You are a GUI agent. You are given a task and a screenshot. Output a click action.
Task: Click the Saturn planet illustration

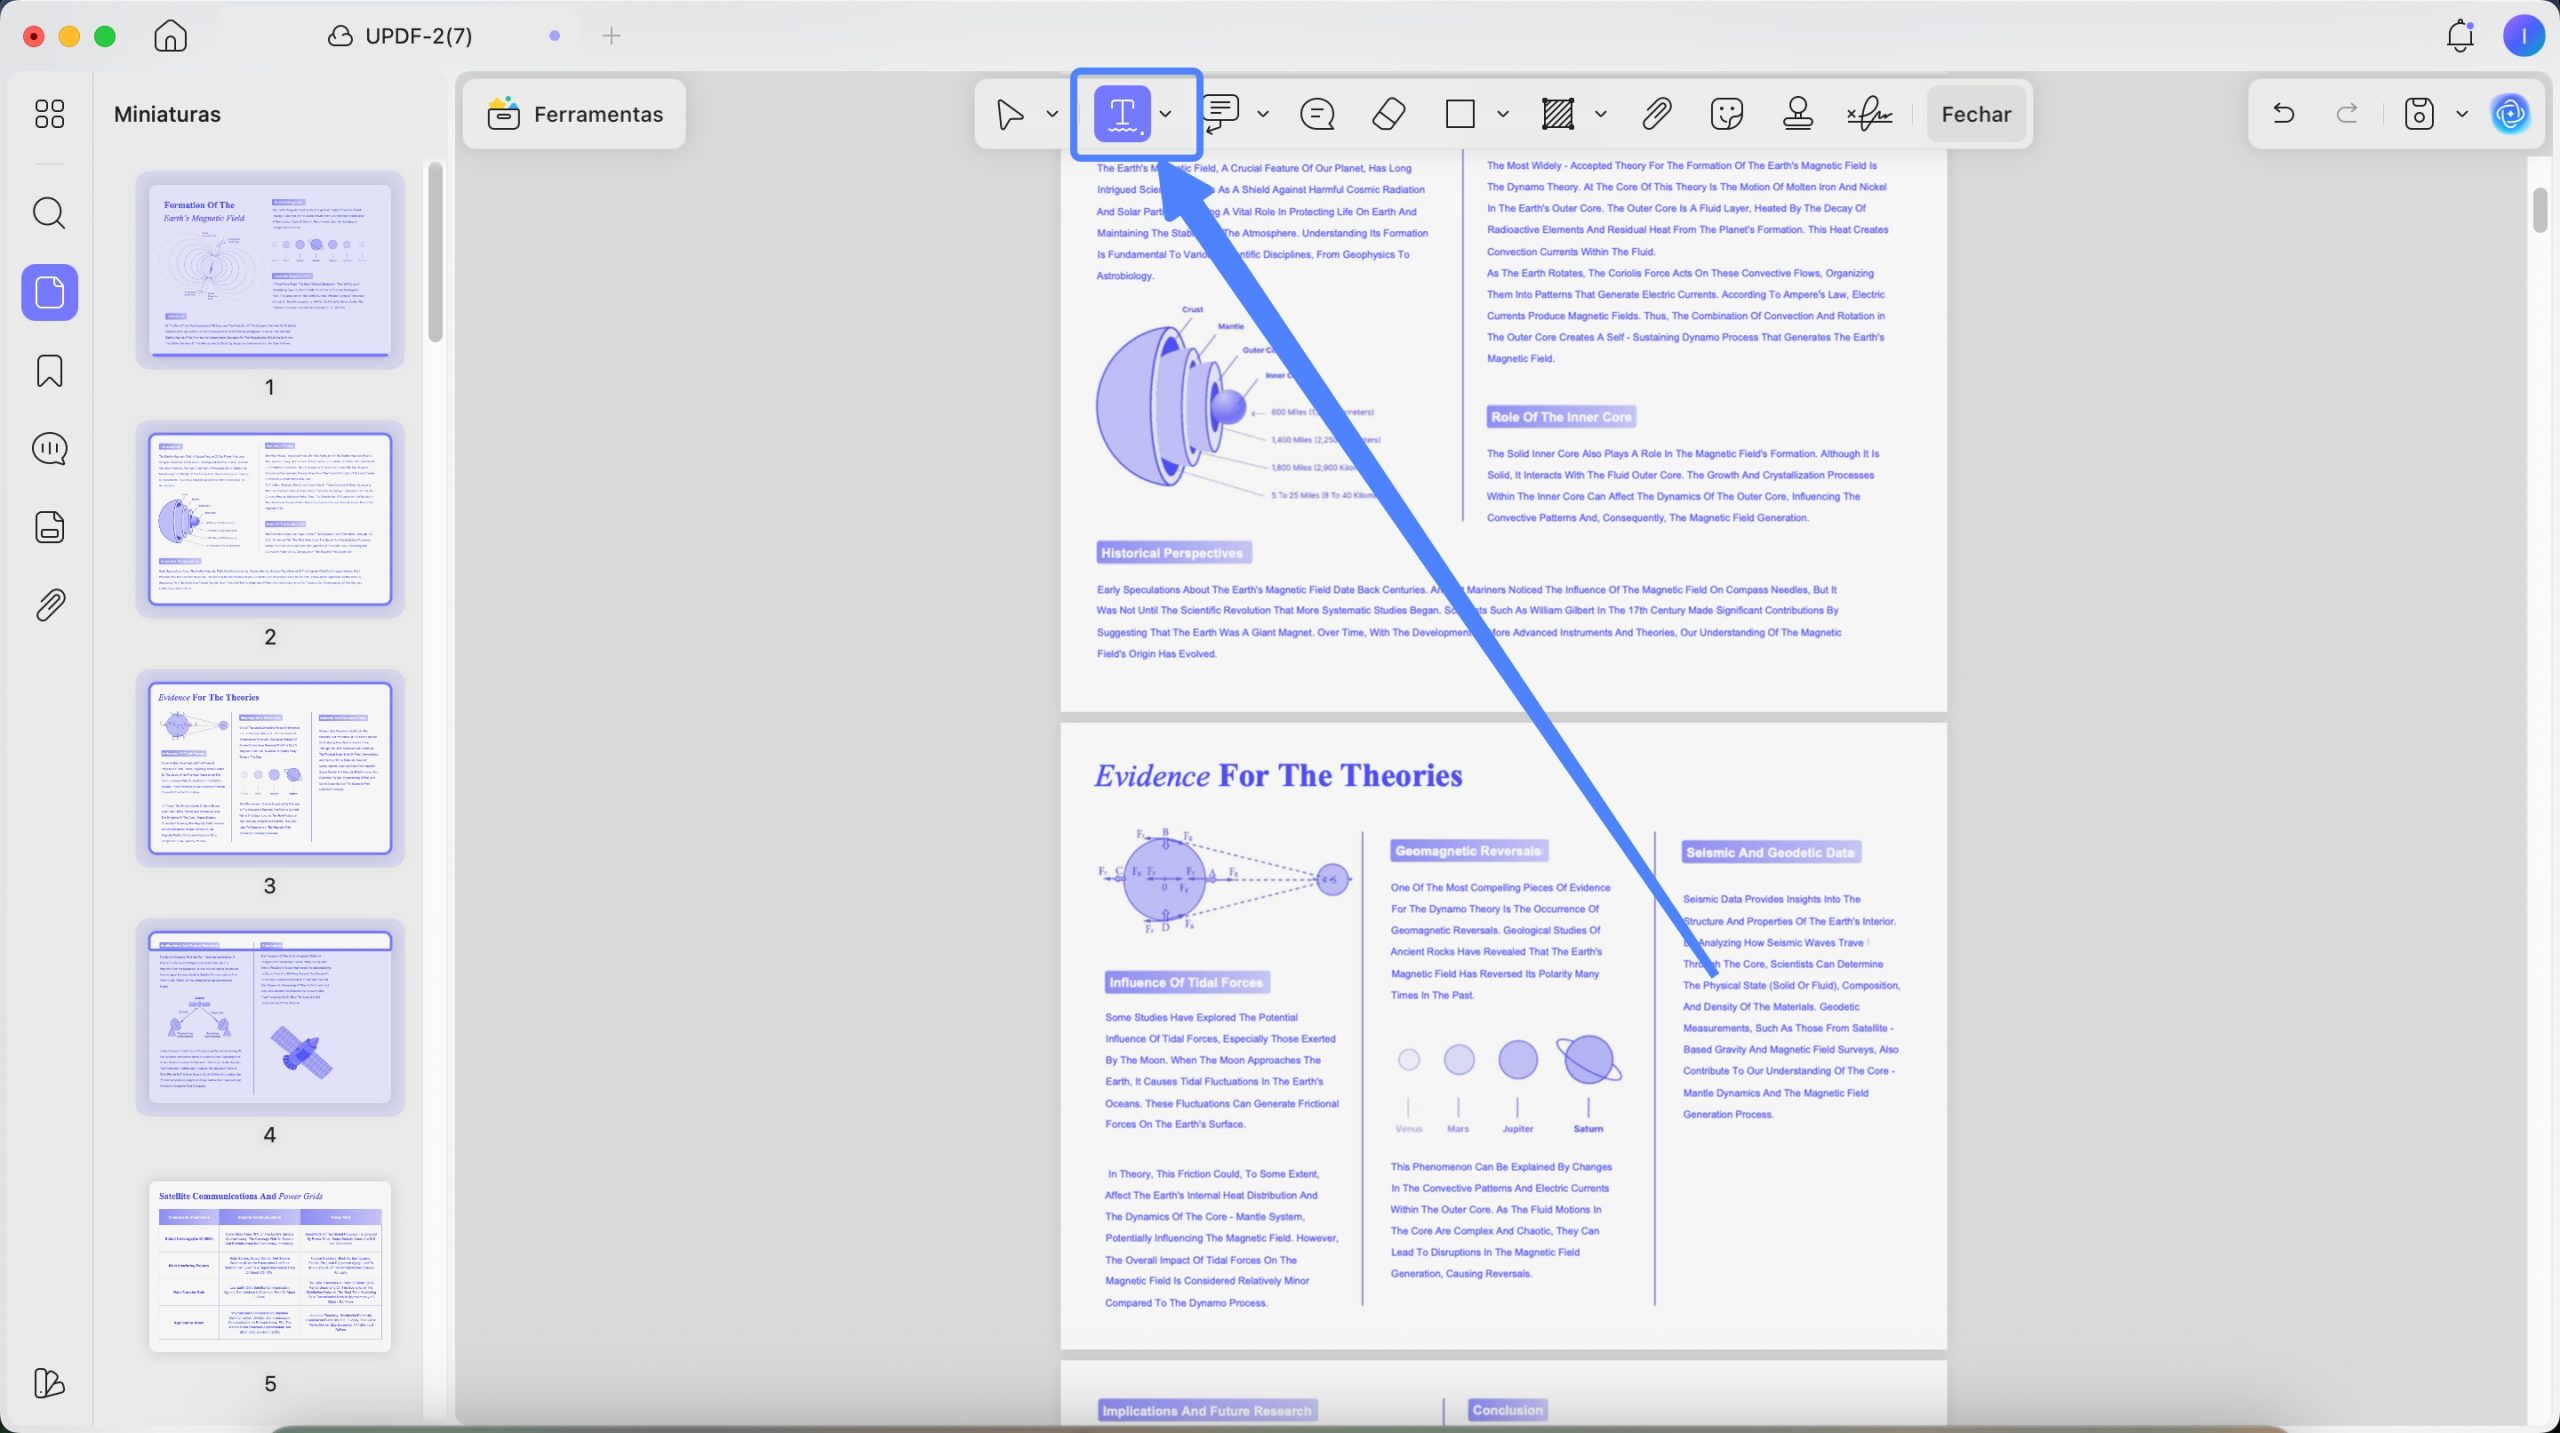pyautogui.click(x=1588, y=1060)
